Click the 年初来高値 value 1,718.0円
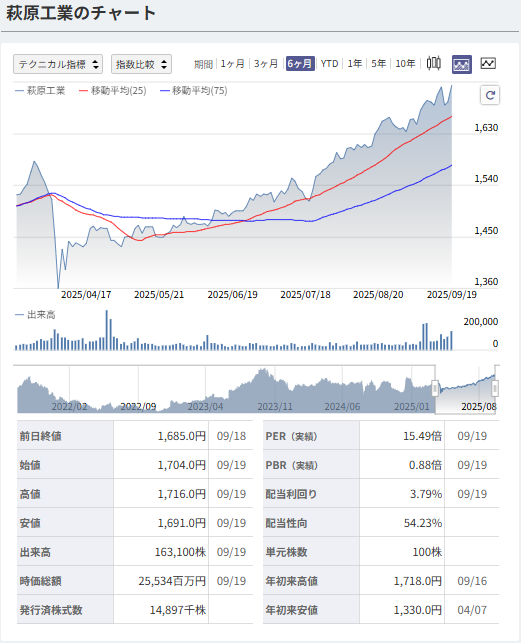 [x=418, y=581]
